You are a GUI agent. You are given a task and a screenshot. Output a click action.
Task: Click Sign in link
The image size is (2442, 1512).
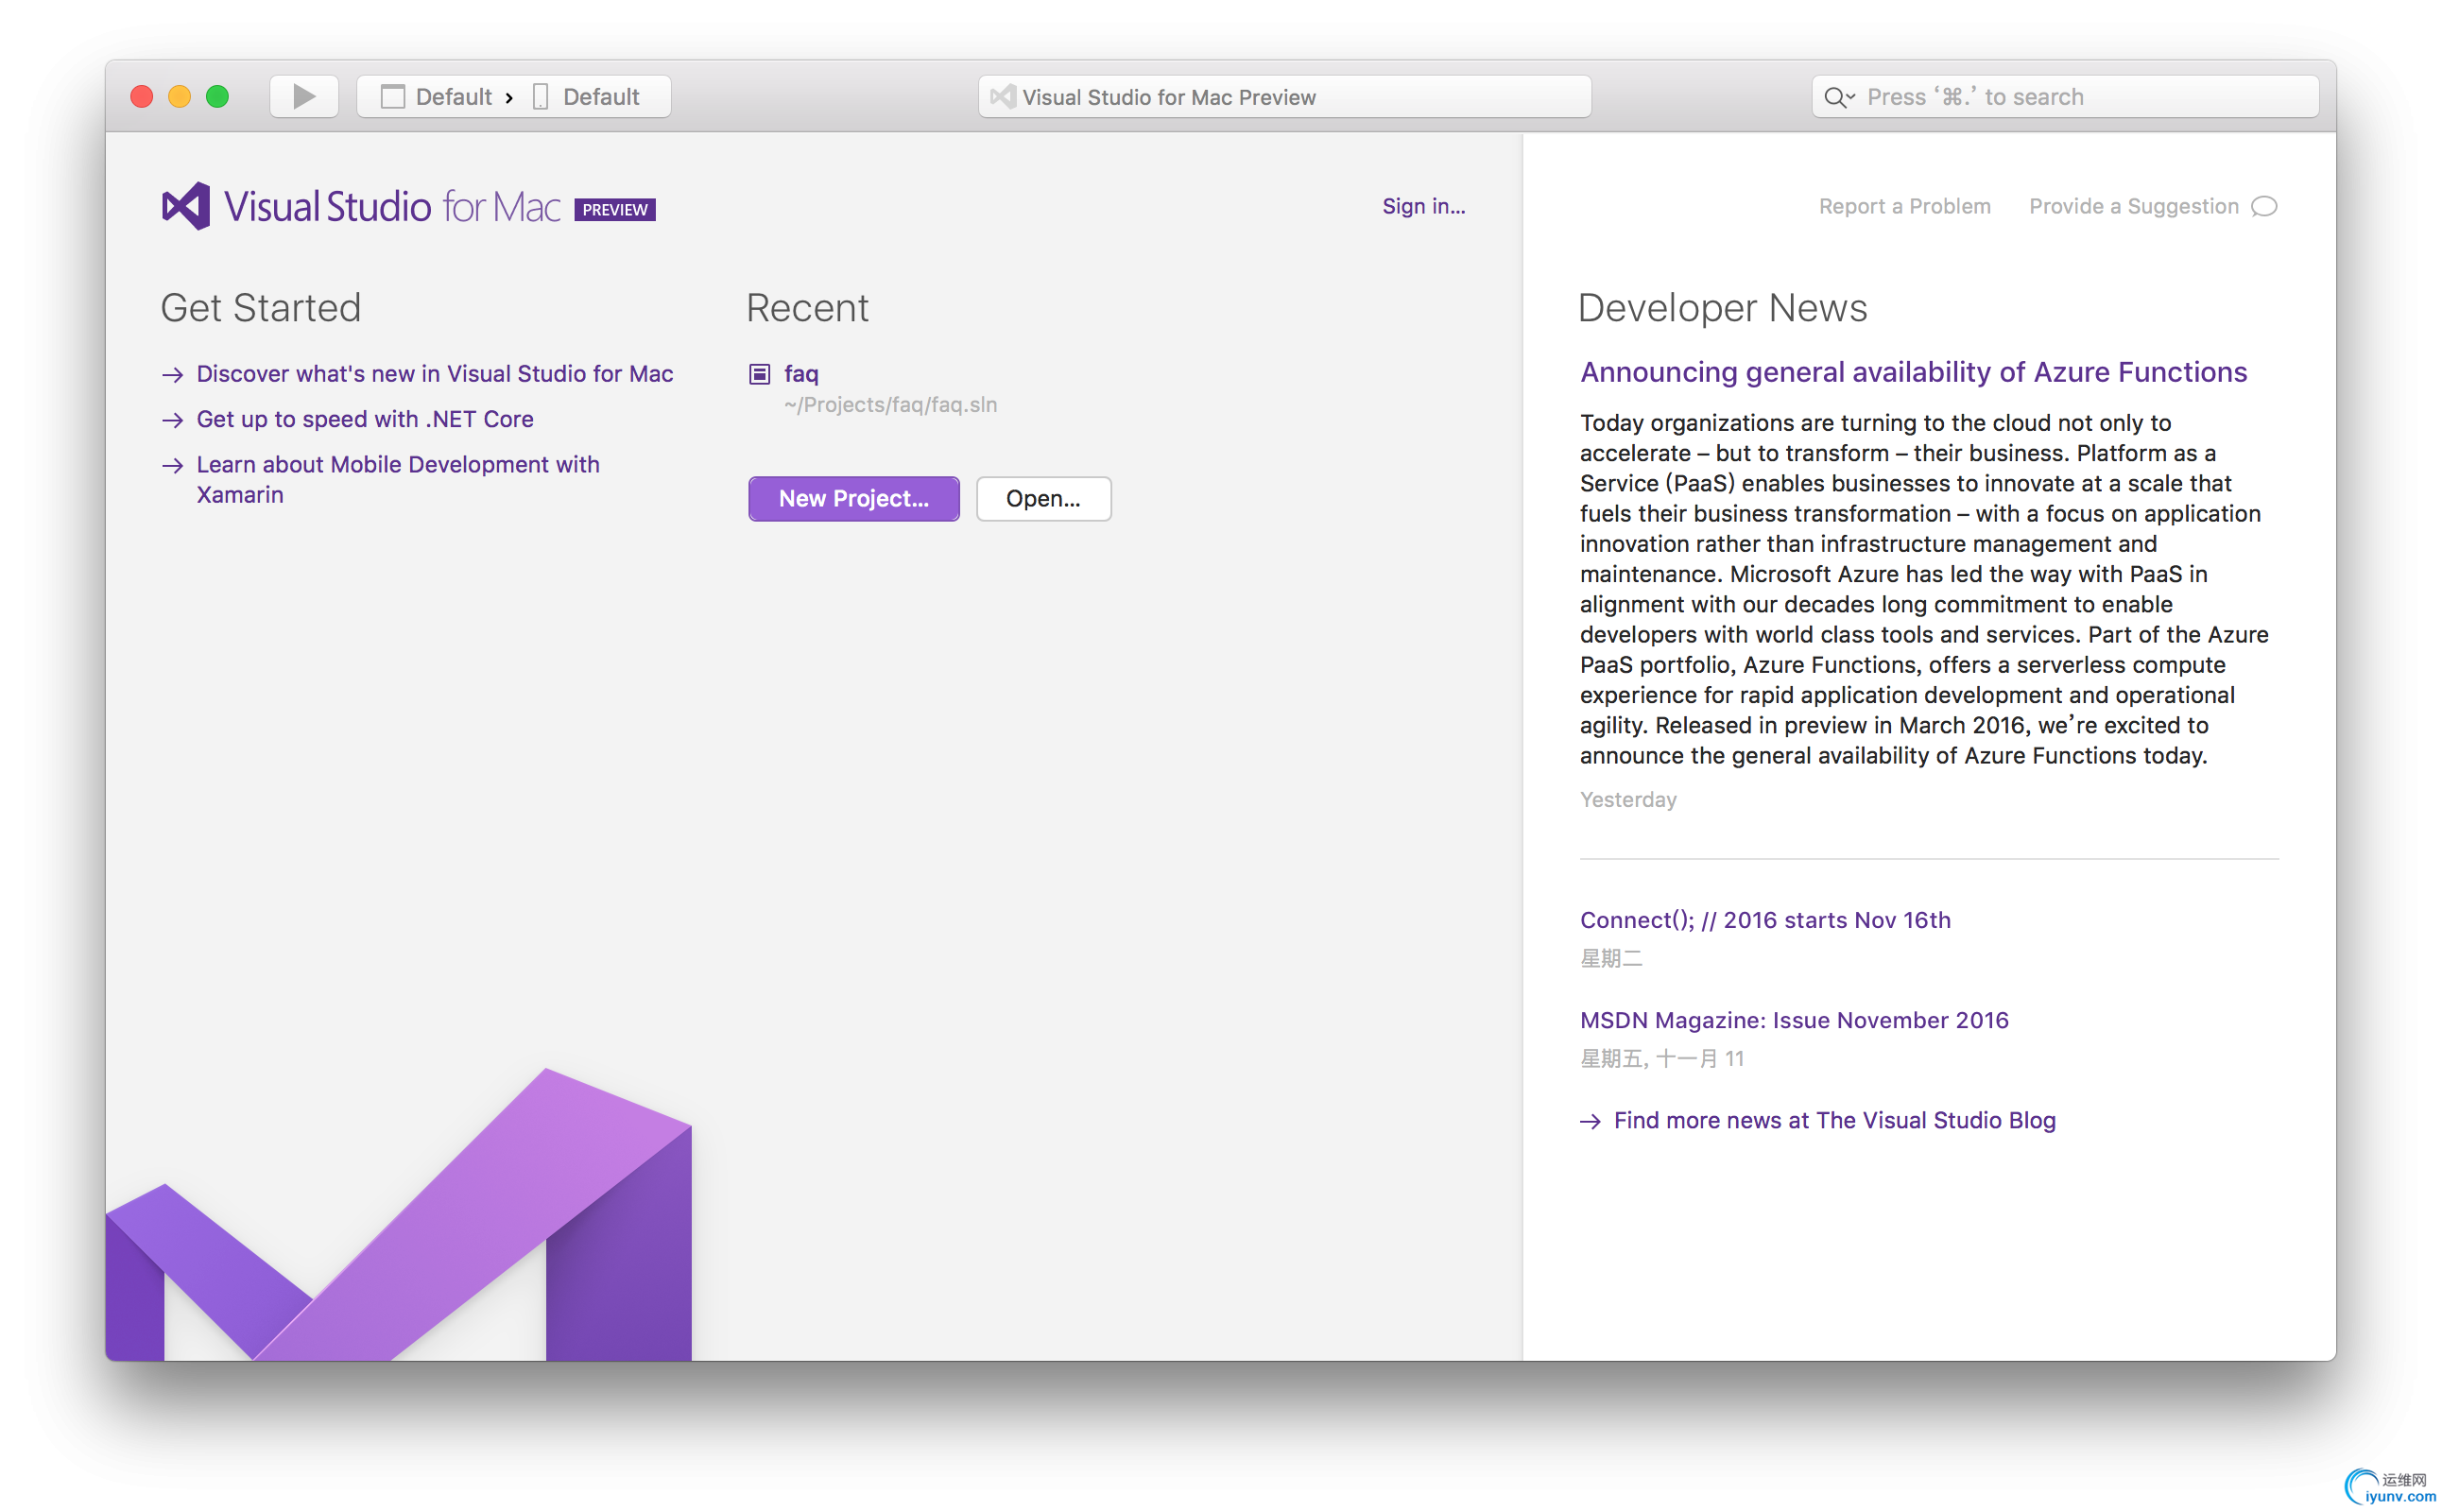(1423, 206)
